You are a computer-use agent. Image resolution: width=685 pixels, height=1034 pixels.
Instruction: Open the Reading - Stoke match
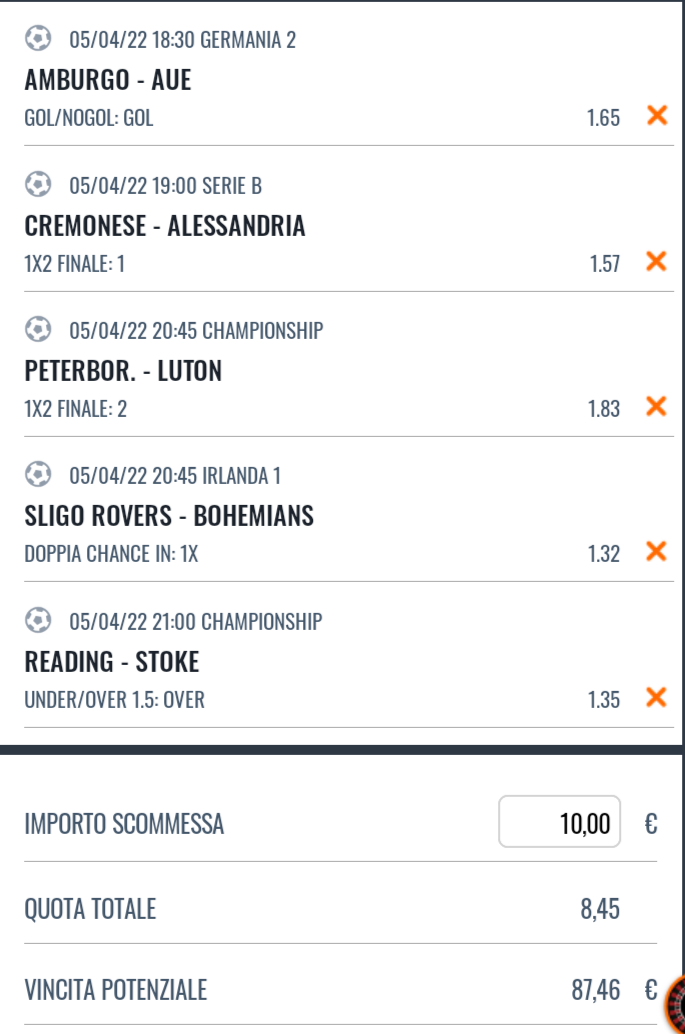click(112, 661)
